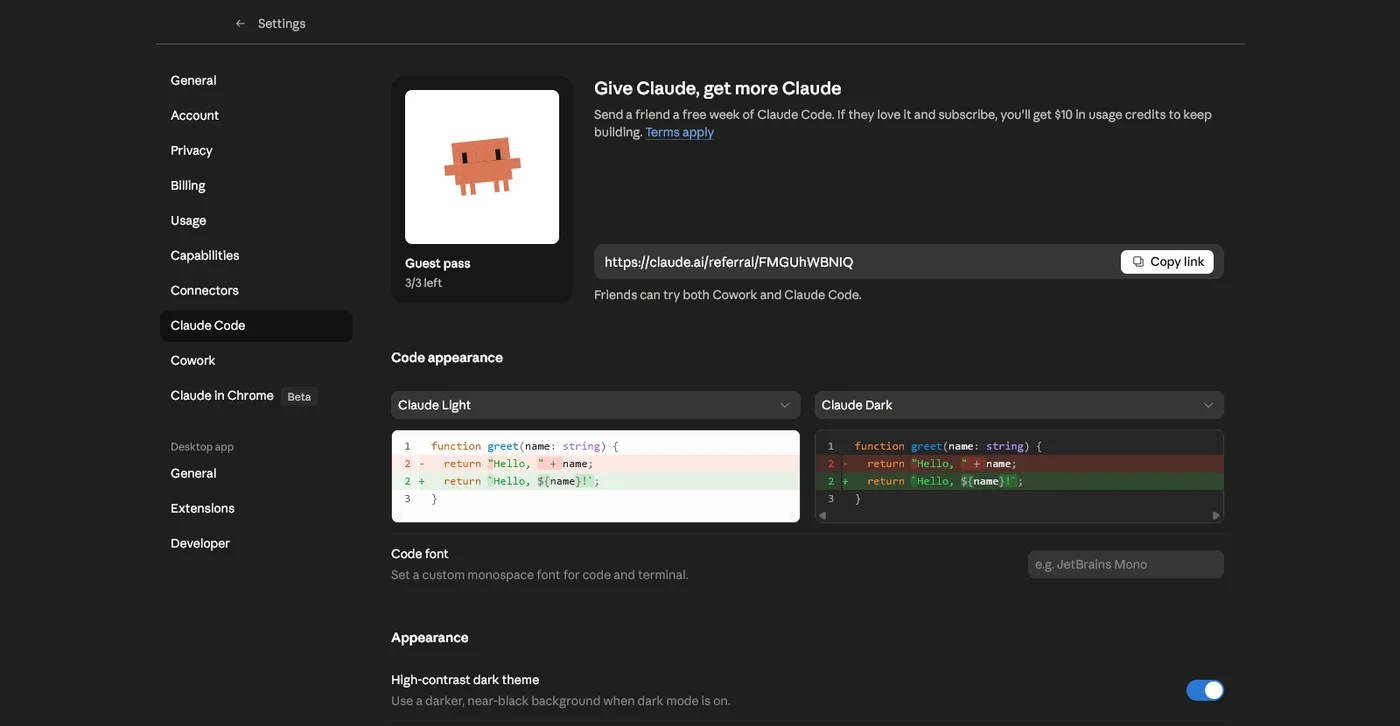Click the Beta badge next to Chrome

(299, 396)
